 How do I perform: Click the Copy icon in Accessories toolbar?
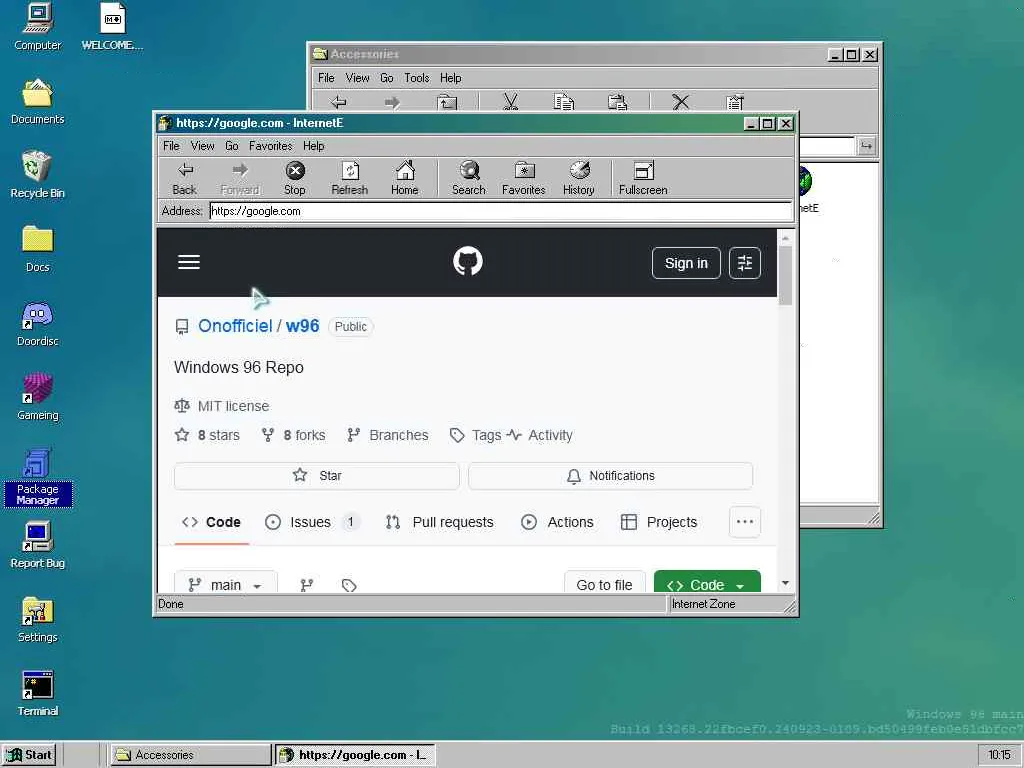click(x=564, y=102)
